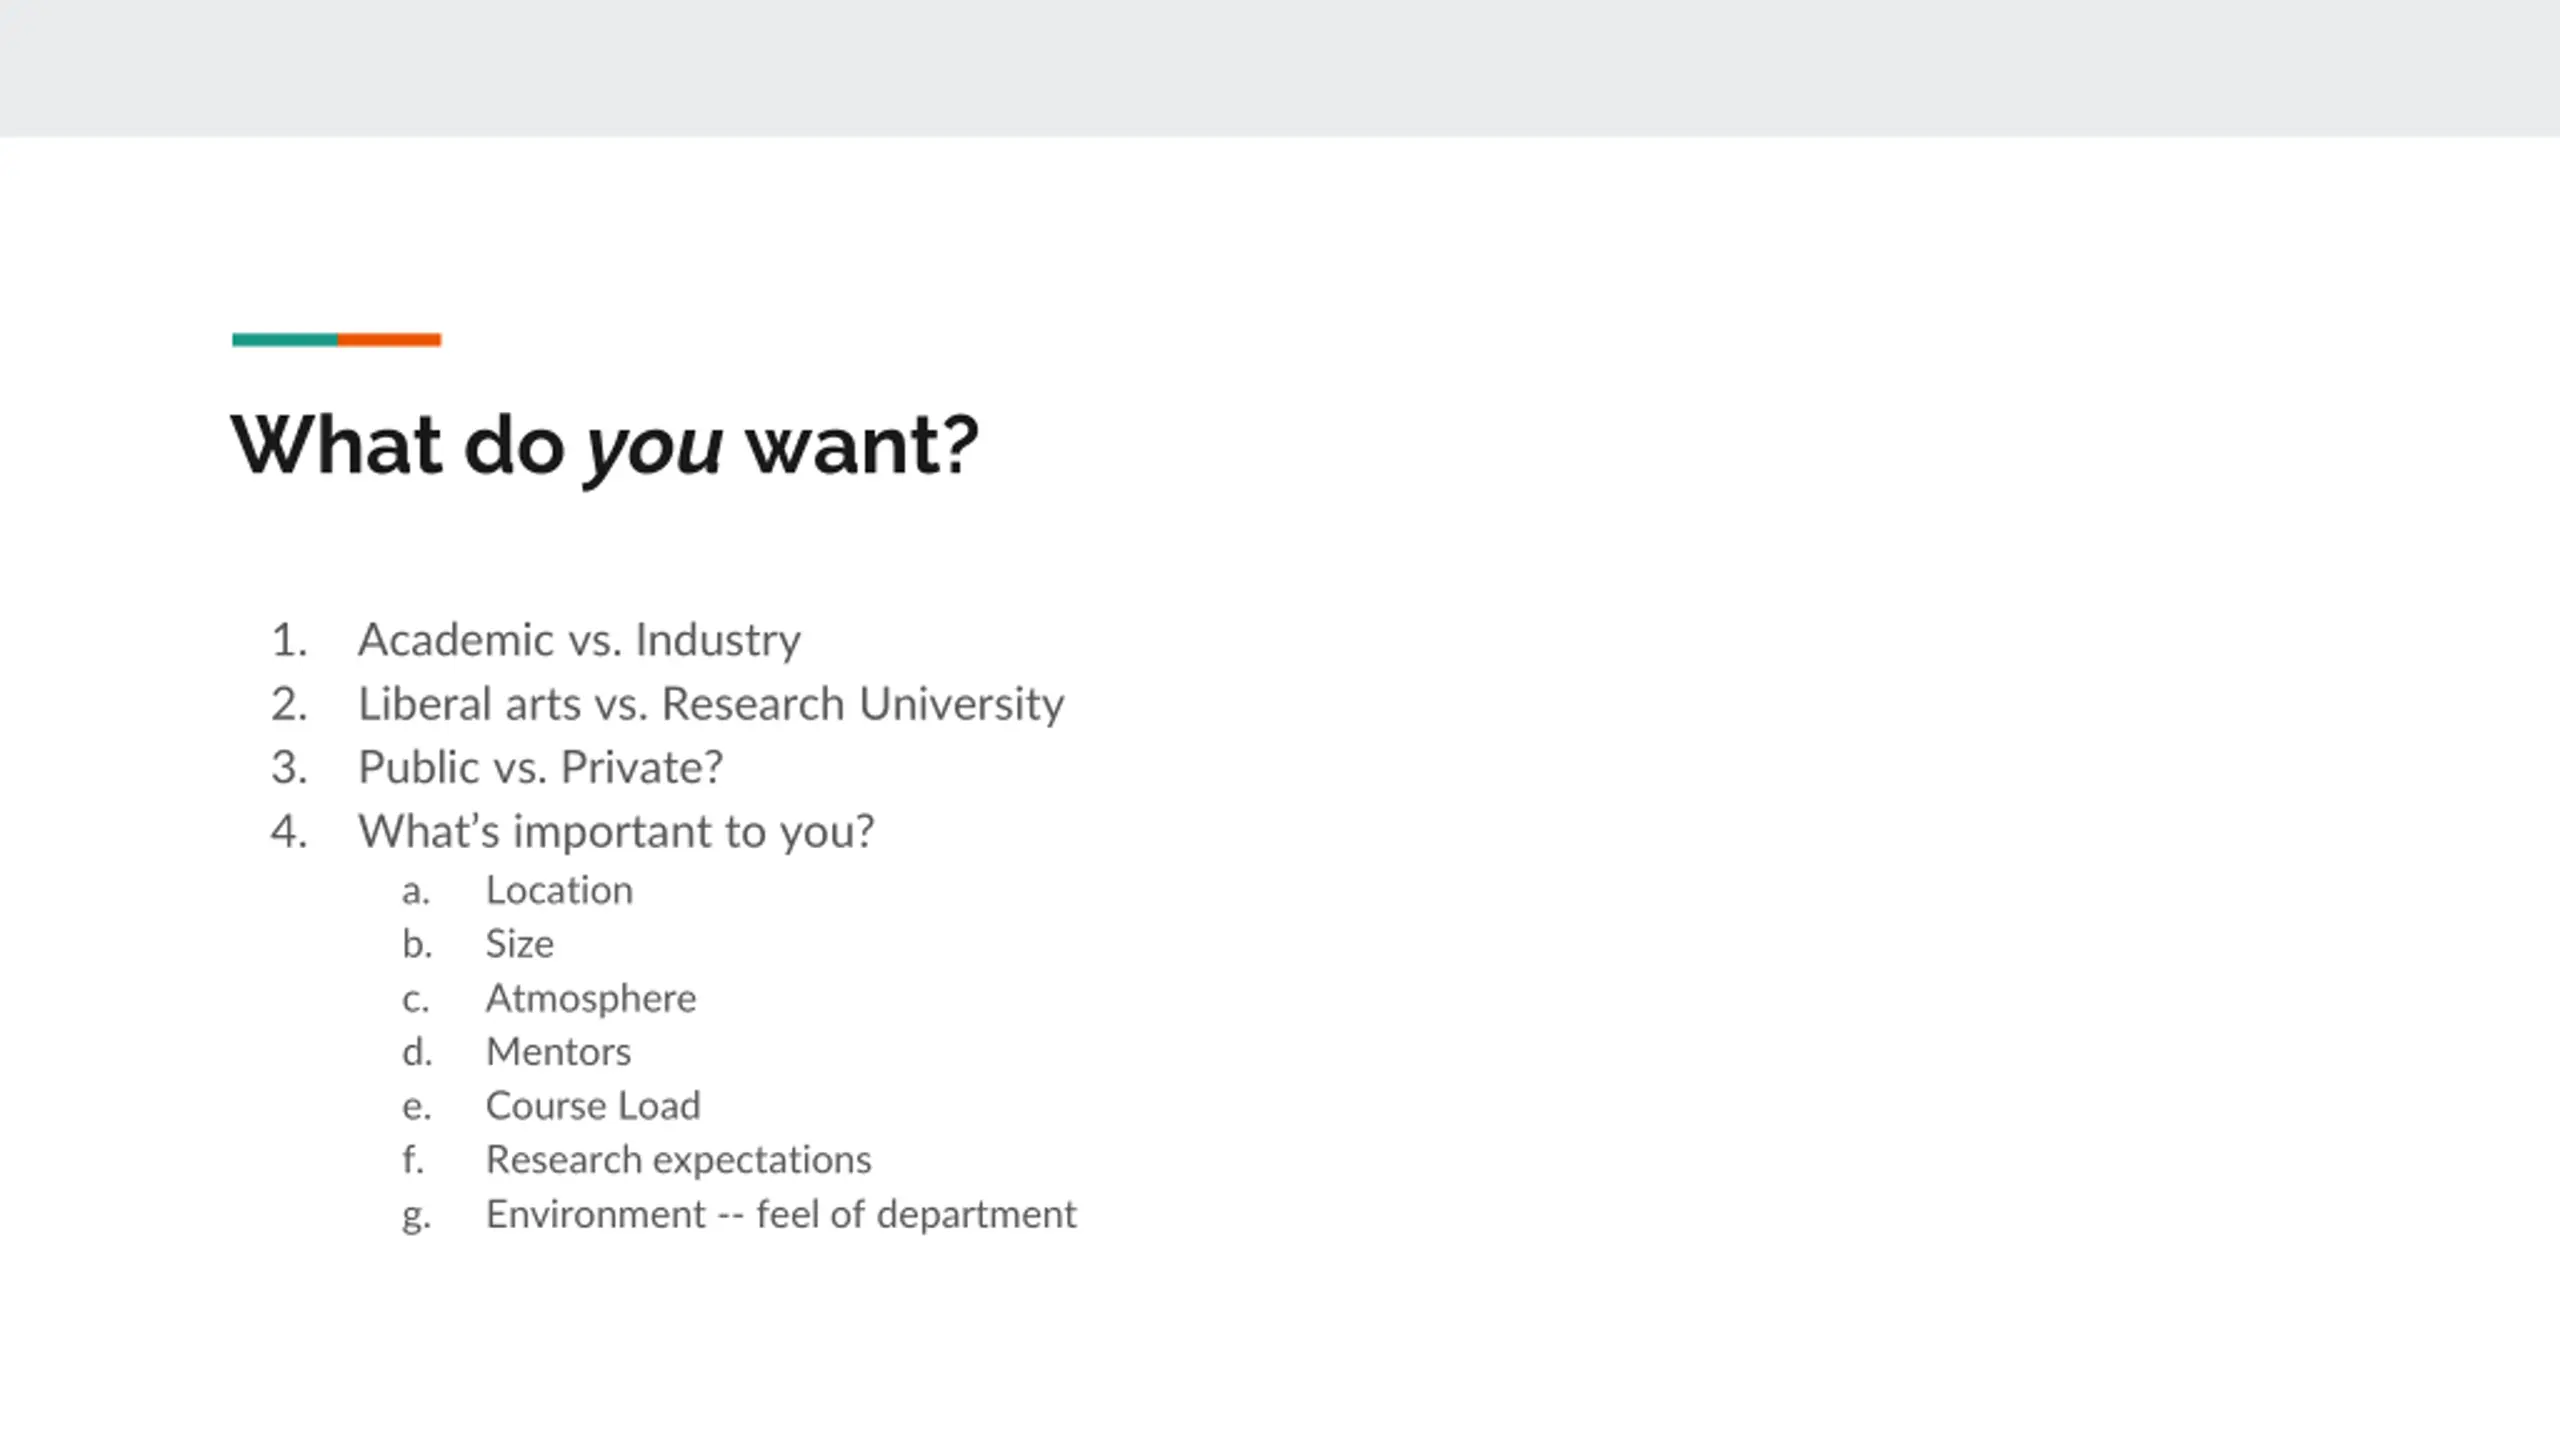
Task: Click the 'Mentors' sub-item
Action: click(558, 1052)
